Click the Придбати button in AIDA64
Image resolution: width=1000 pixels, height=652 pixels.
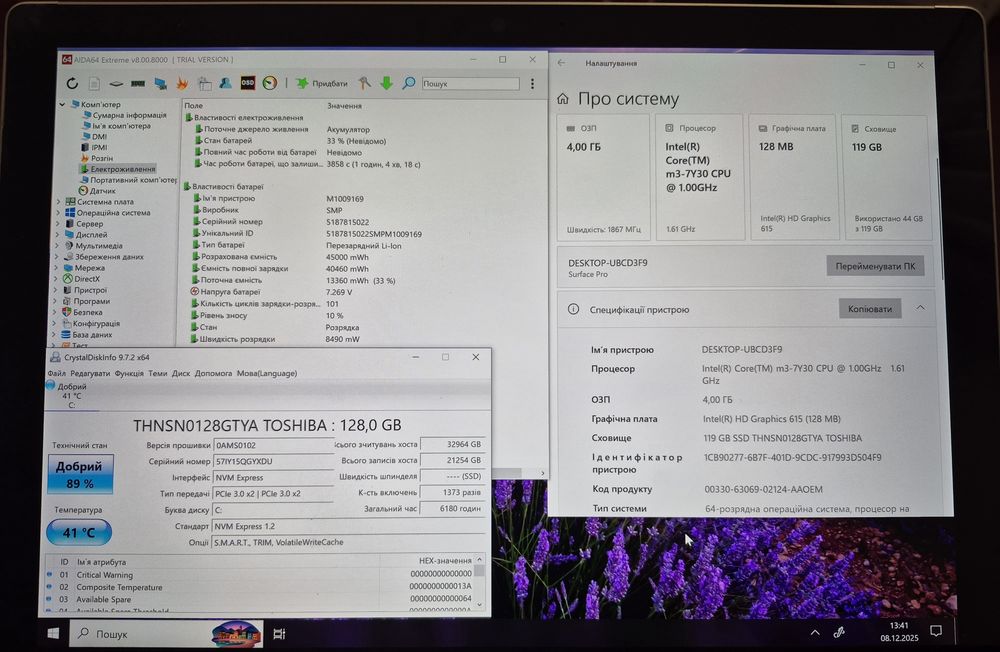(x=322, y=84)
